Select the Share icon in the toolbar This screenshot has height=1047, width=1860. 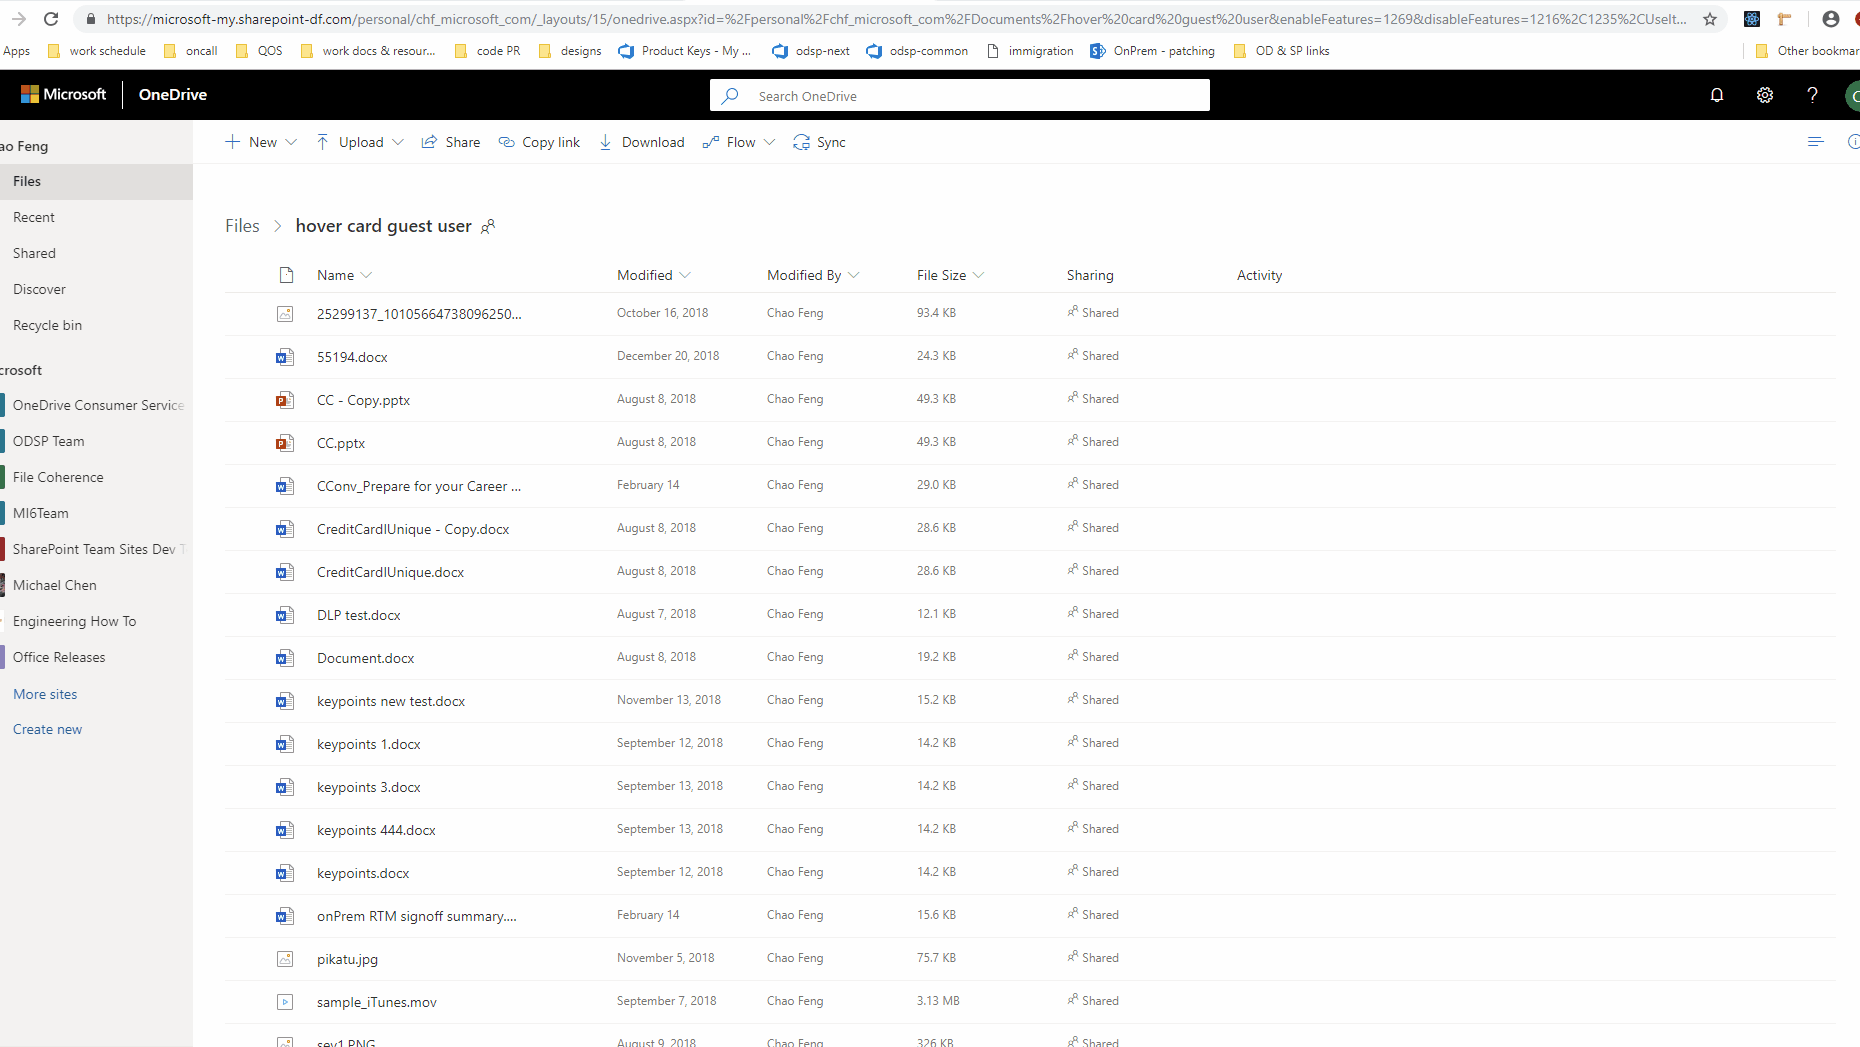(430, 142)
